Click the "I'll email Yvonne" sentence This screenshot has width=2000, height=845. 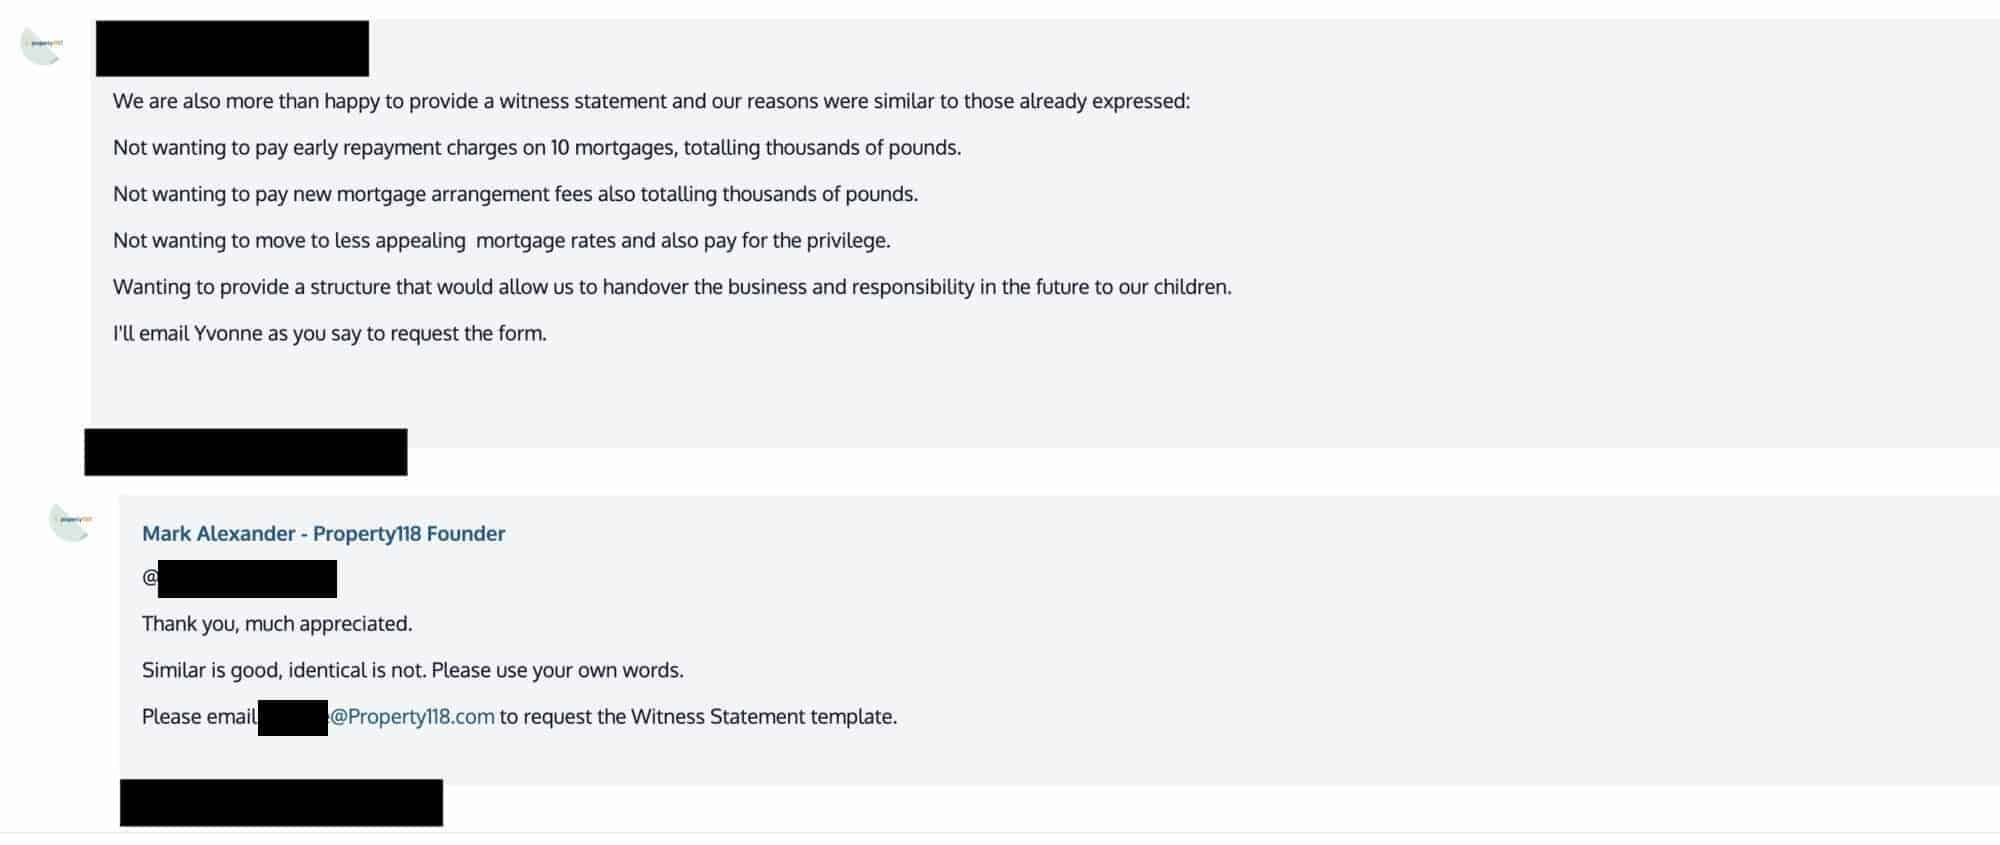330,334
